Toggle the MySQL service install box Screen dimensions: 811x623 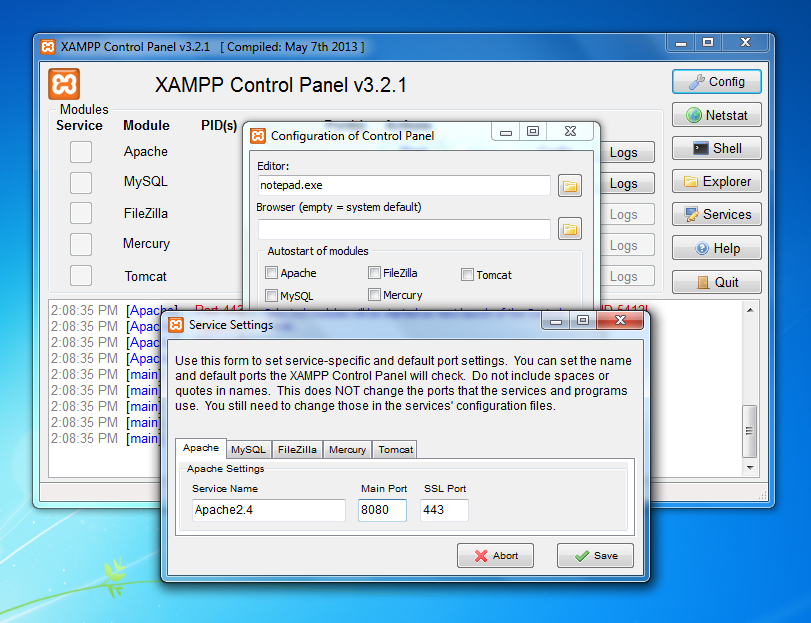(x=81, y=183)
